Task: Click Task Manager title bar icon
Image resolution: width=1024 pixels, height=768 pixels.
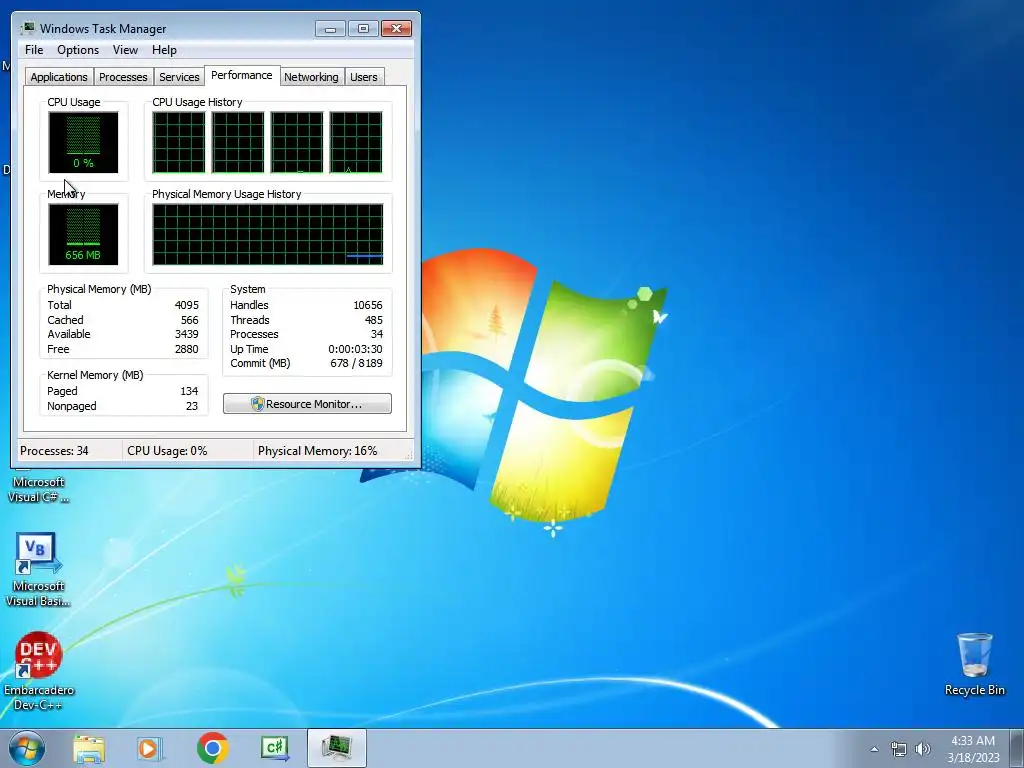Action: [27, 28]
